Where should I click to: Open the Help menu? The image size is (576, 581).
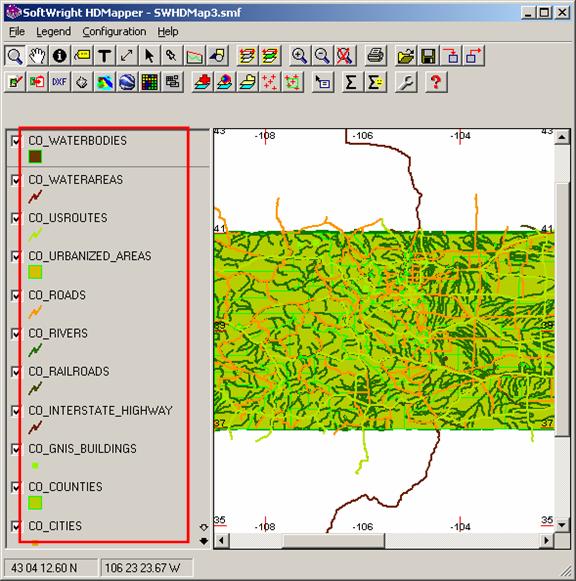click(x=168, y=32)
